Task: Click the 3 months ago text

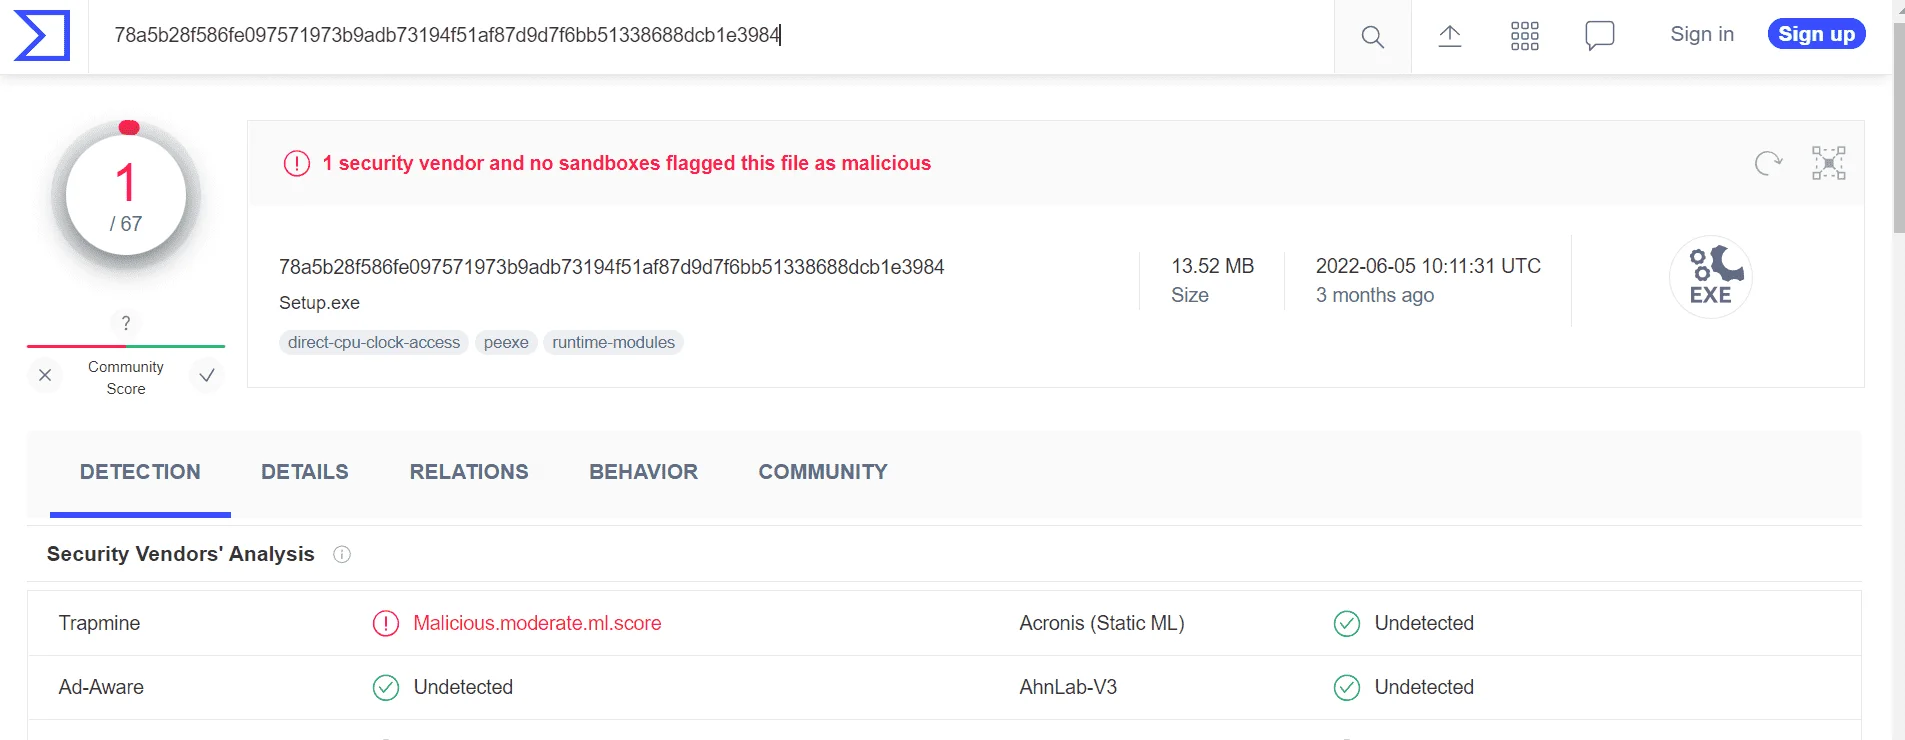Action: tap(1375, 295)
